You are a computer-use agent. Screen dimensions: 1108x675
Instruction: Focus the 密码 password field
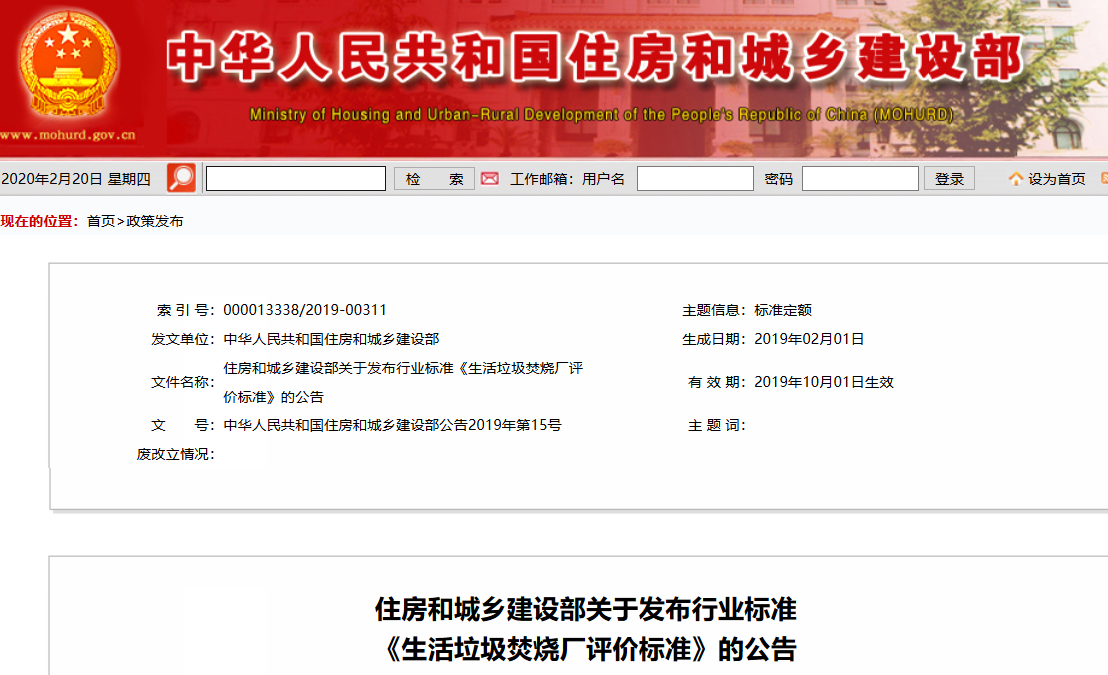pyautogui.click(x=860, y=179)
